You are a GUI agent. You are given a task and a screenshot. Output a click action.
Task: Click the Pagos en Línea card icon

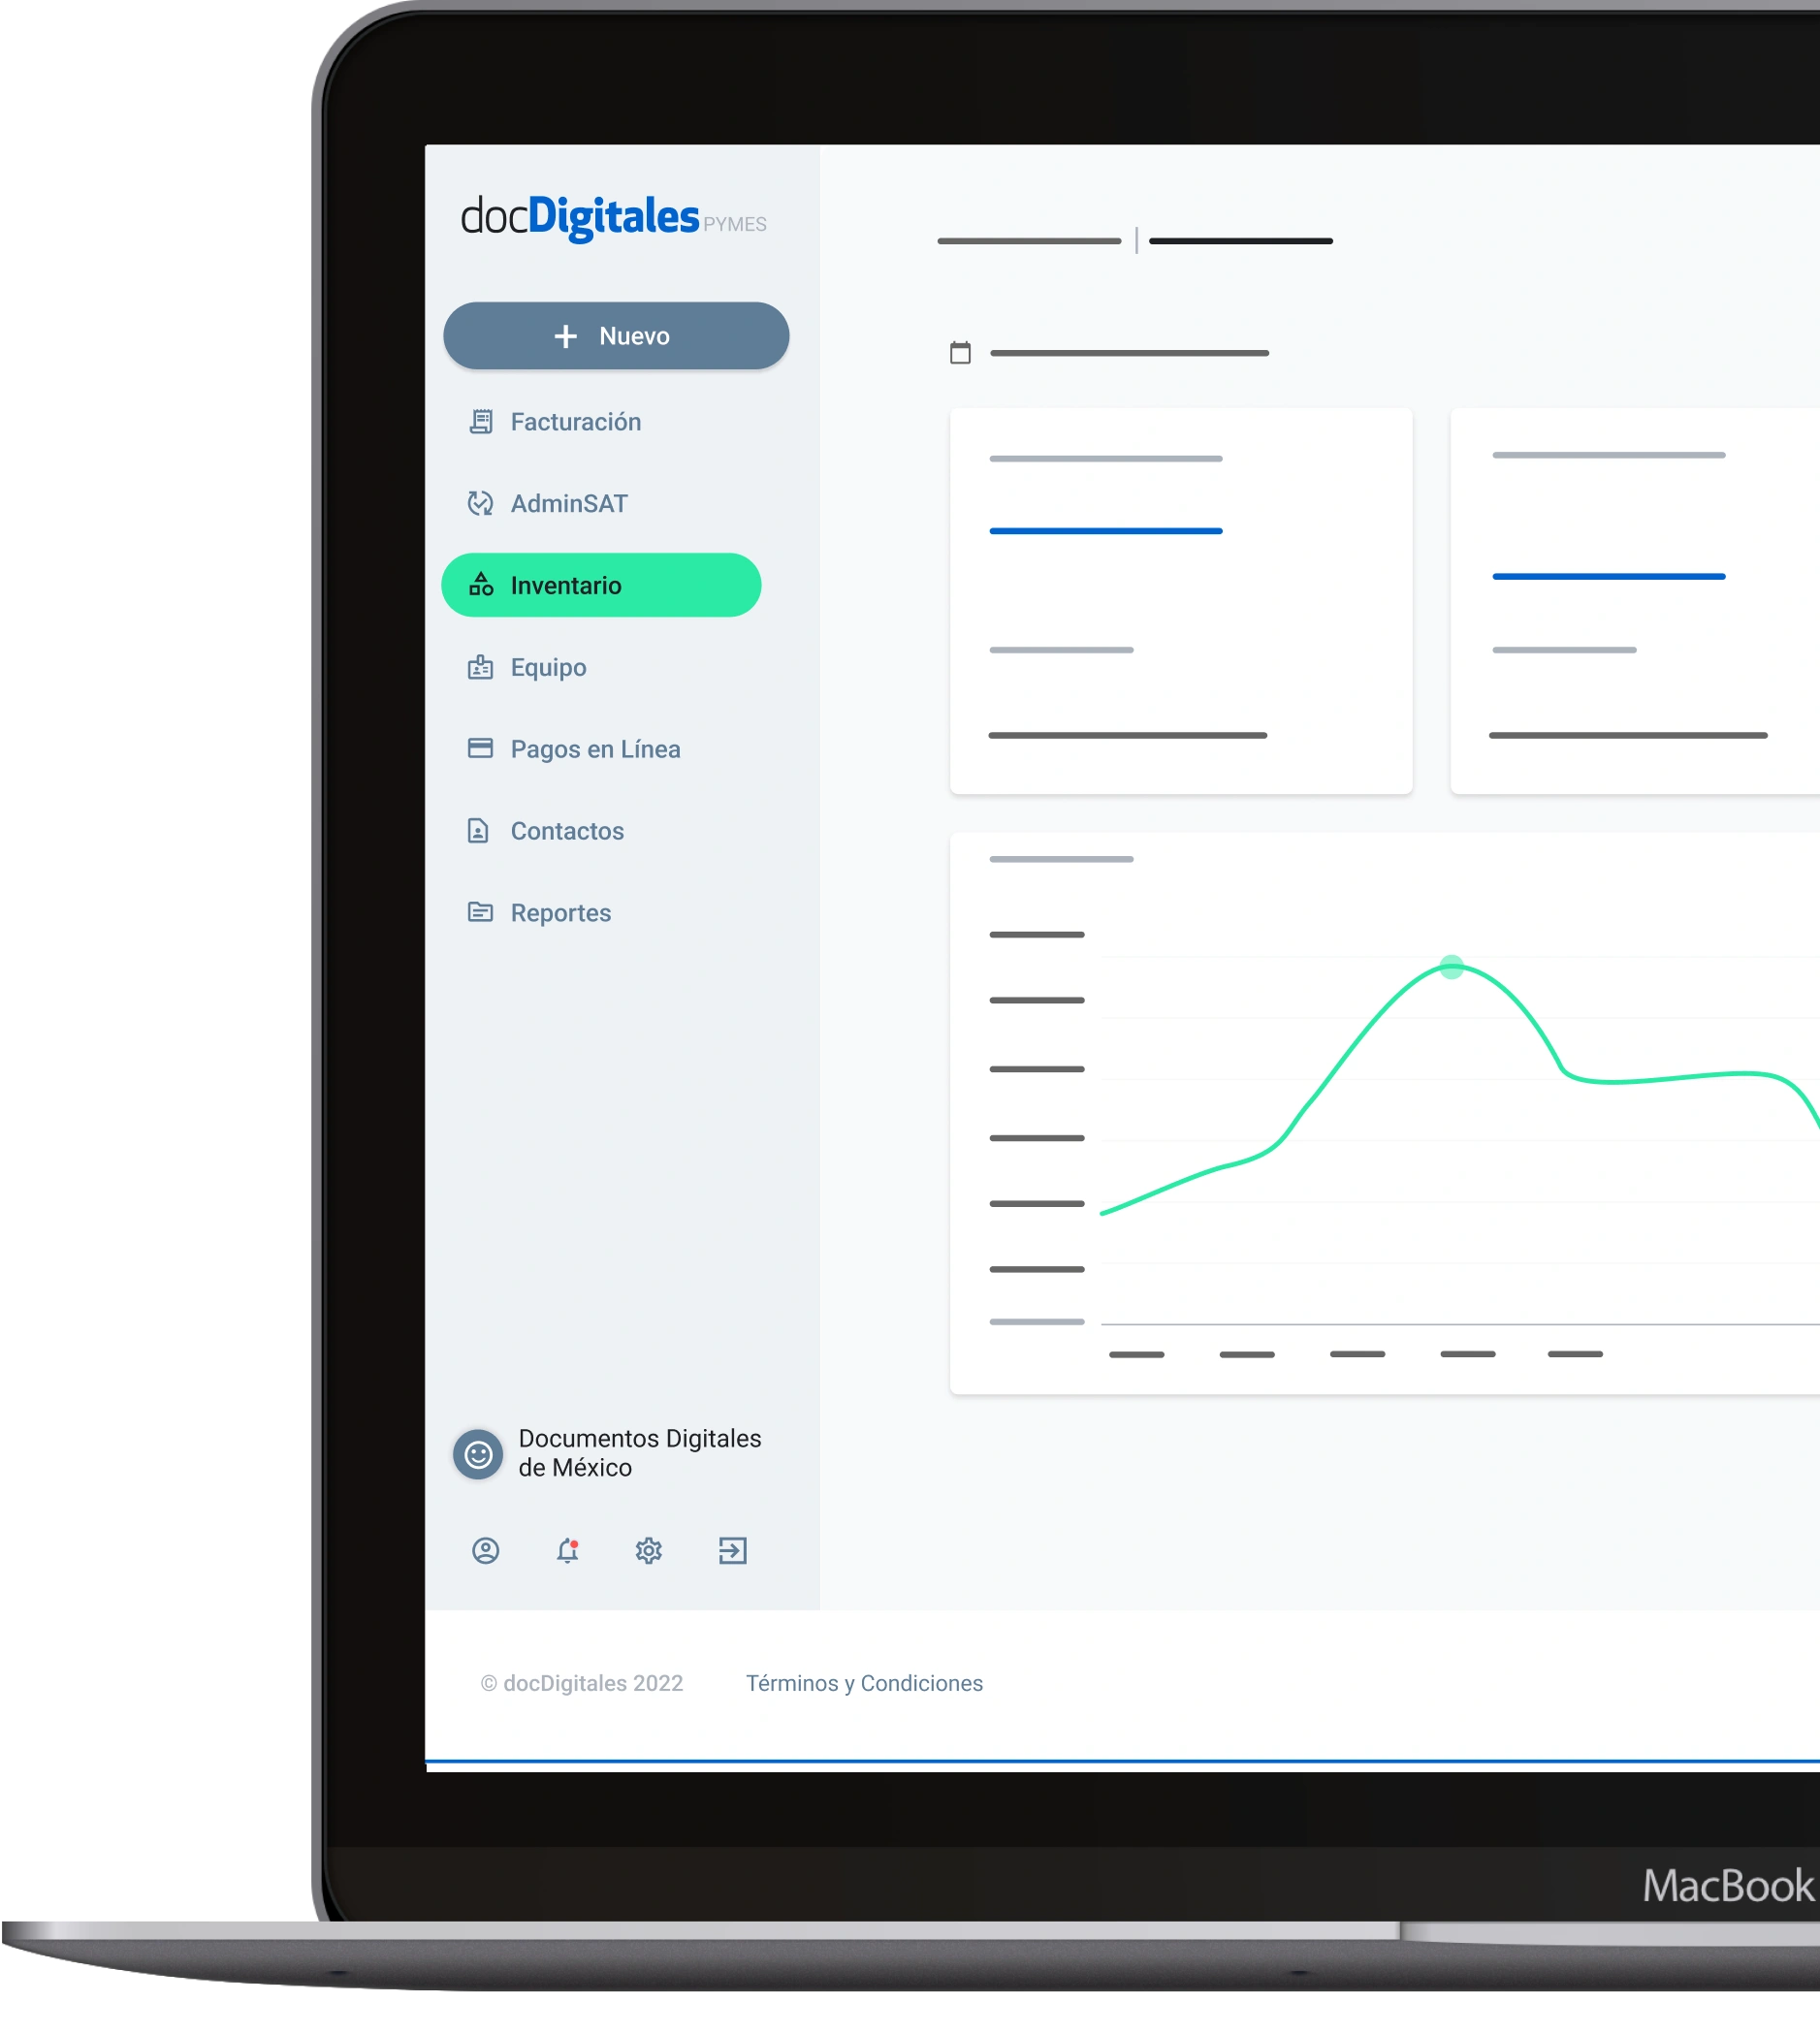click(x=481, y=748)
